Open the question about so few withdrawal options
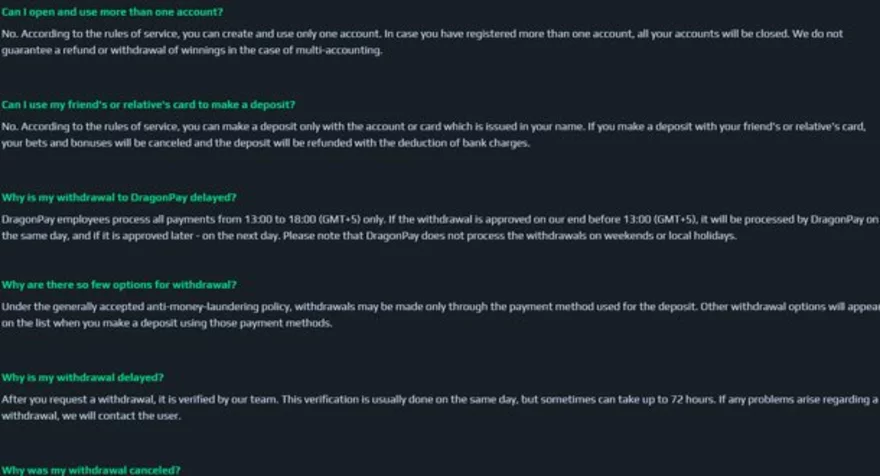The width and height of the screenshot is (880, 476). point(119,285)
